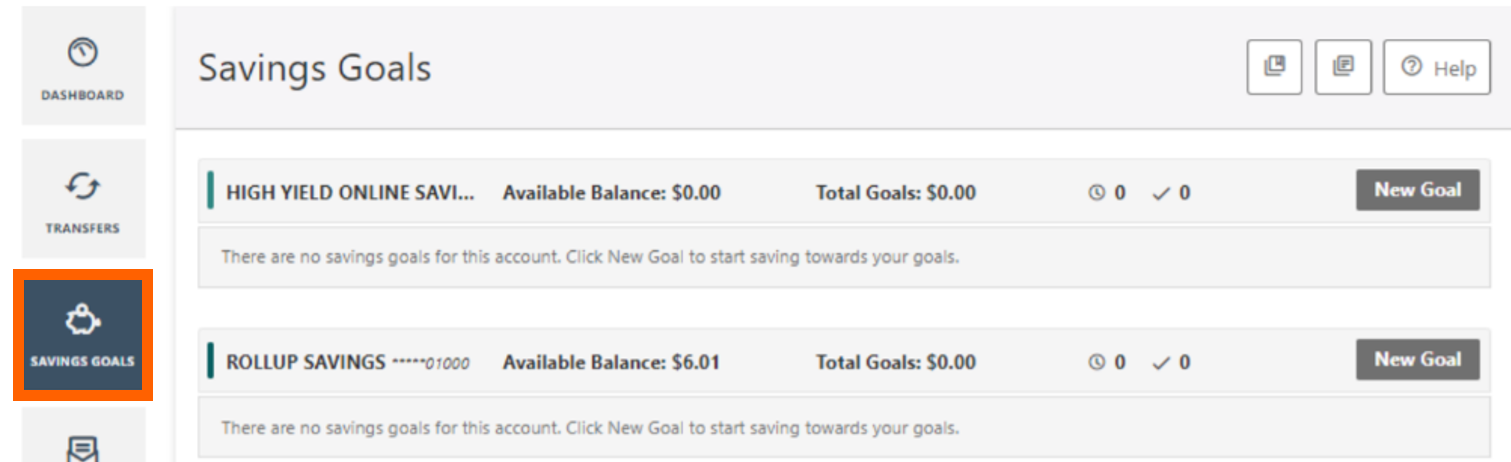This screenshot has height=462, width=1511.
Task: Select the Savings Goals piggy bank icon
Action: [82, 320]
